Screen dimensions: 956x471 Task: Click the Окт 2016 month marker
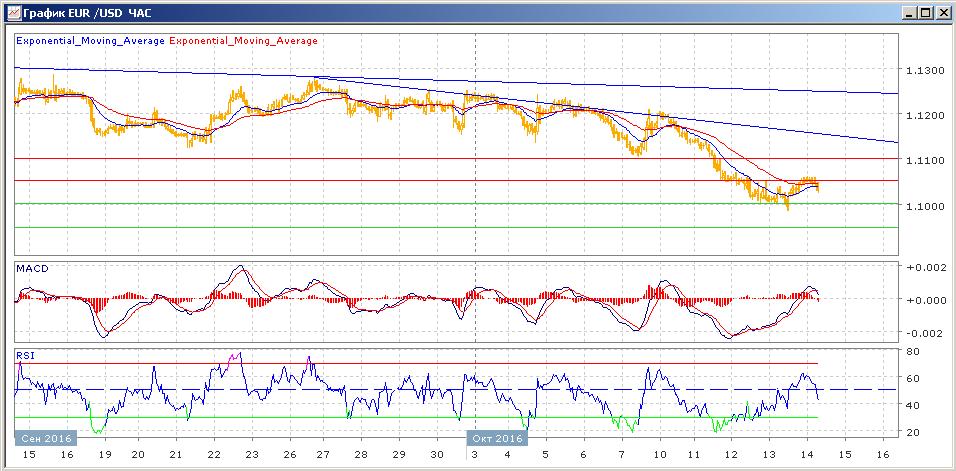pyautogui.click(x=497, y=438)
